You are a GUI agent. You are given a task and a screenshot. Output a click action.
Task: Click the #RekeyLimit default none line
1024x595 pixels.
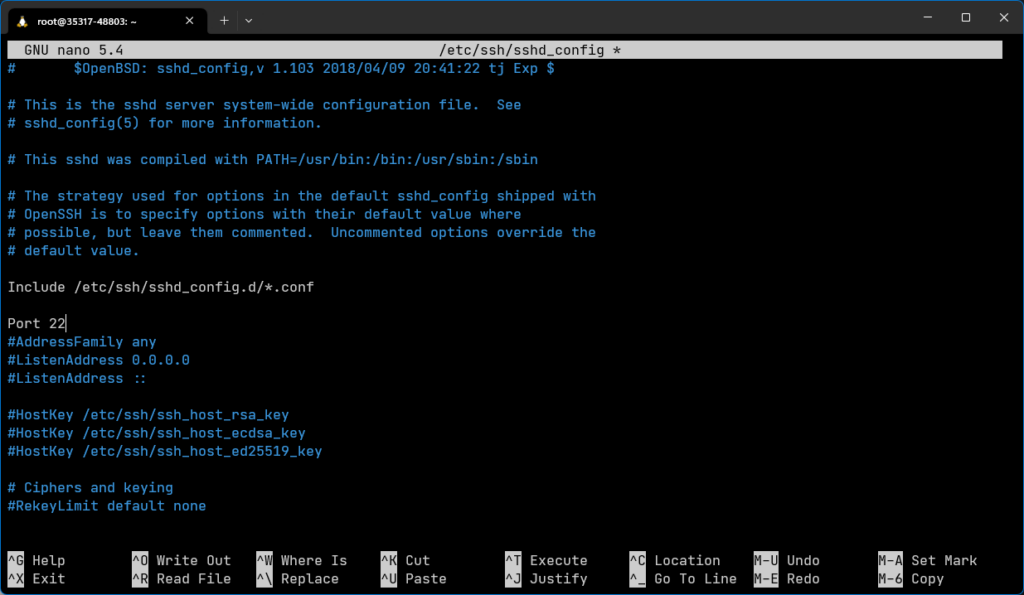click(106, 506)
